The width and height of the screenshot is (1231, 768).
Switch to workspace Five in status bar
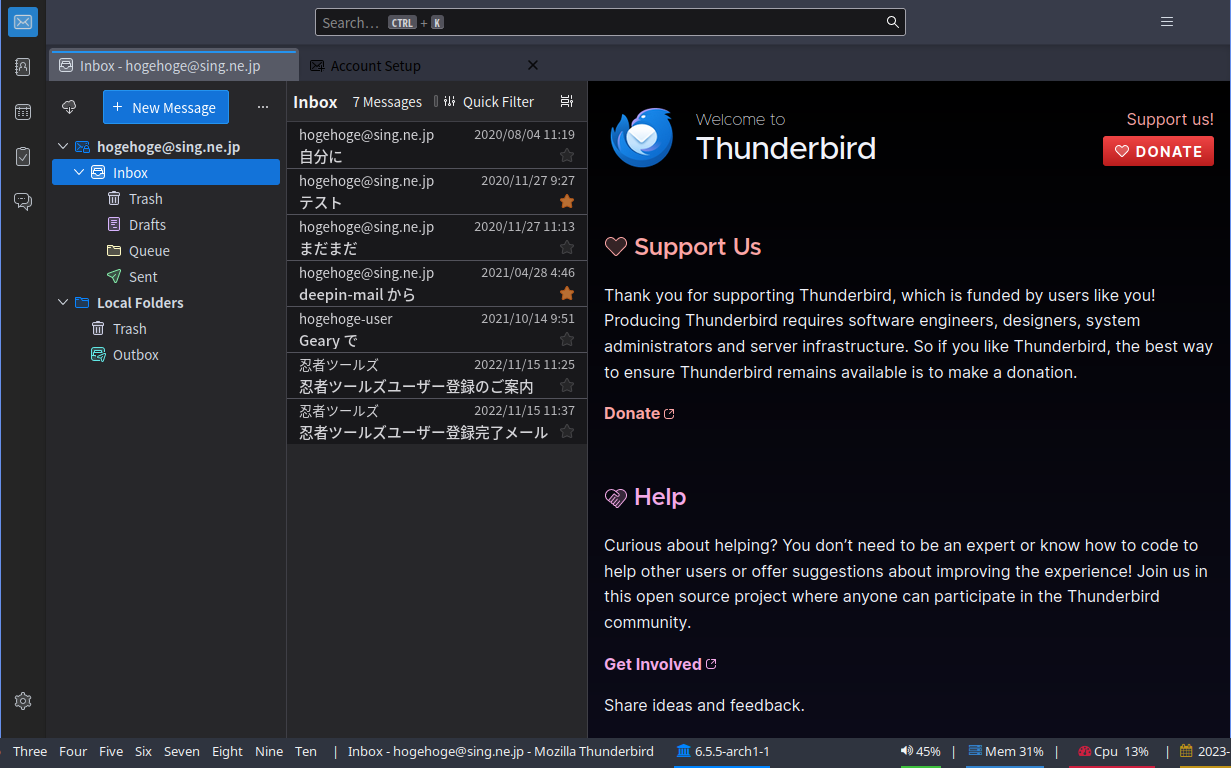111,751
